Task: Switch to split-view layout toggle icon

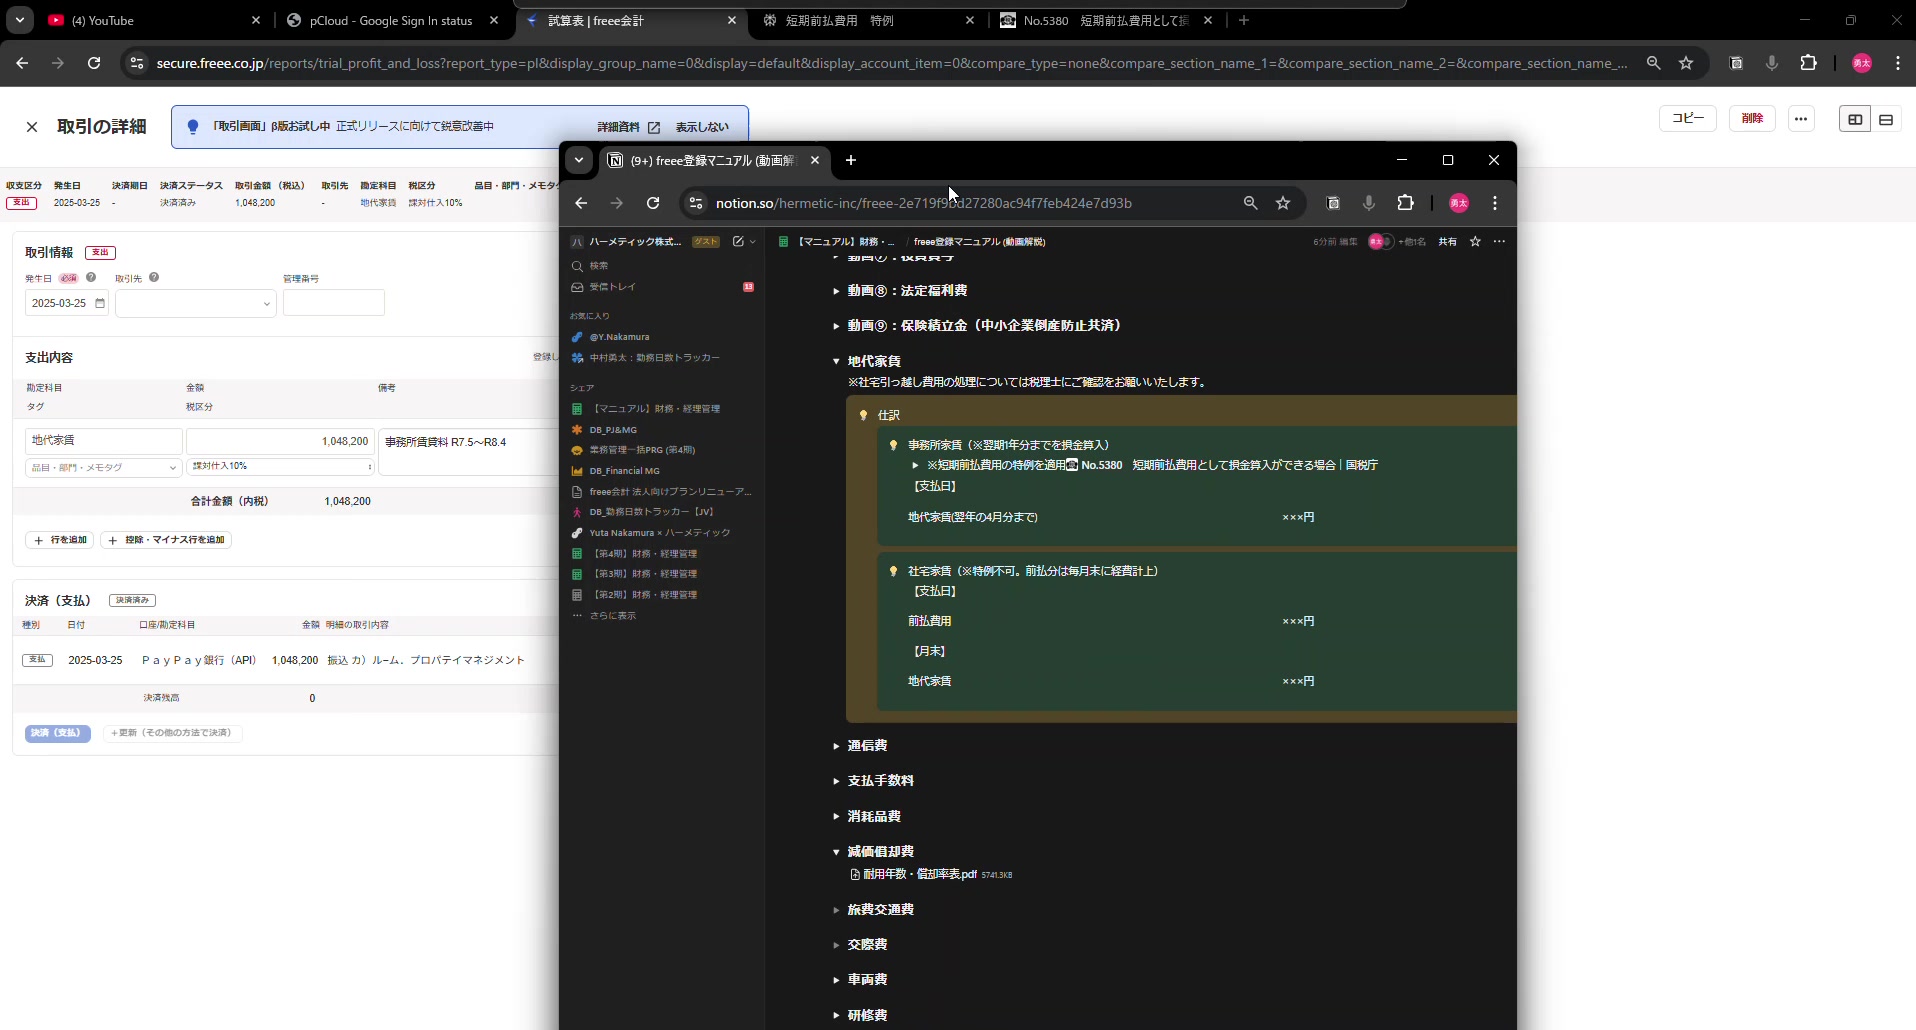Action: click(1855, 120)
